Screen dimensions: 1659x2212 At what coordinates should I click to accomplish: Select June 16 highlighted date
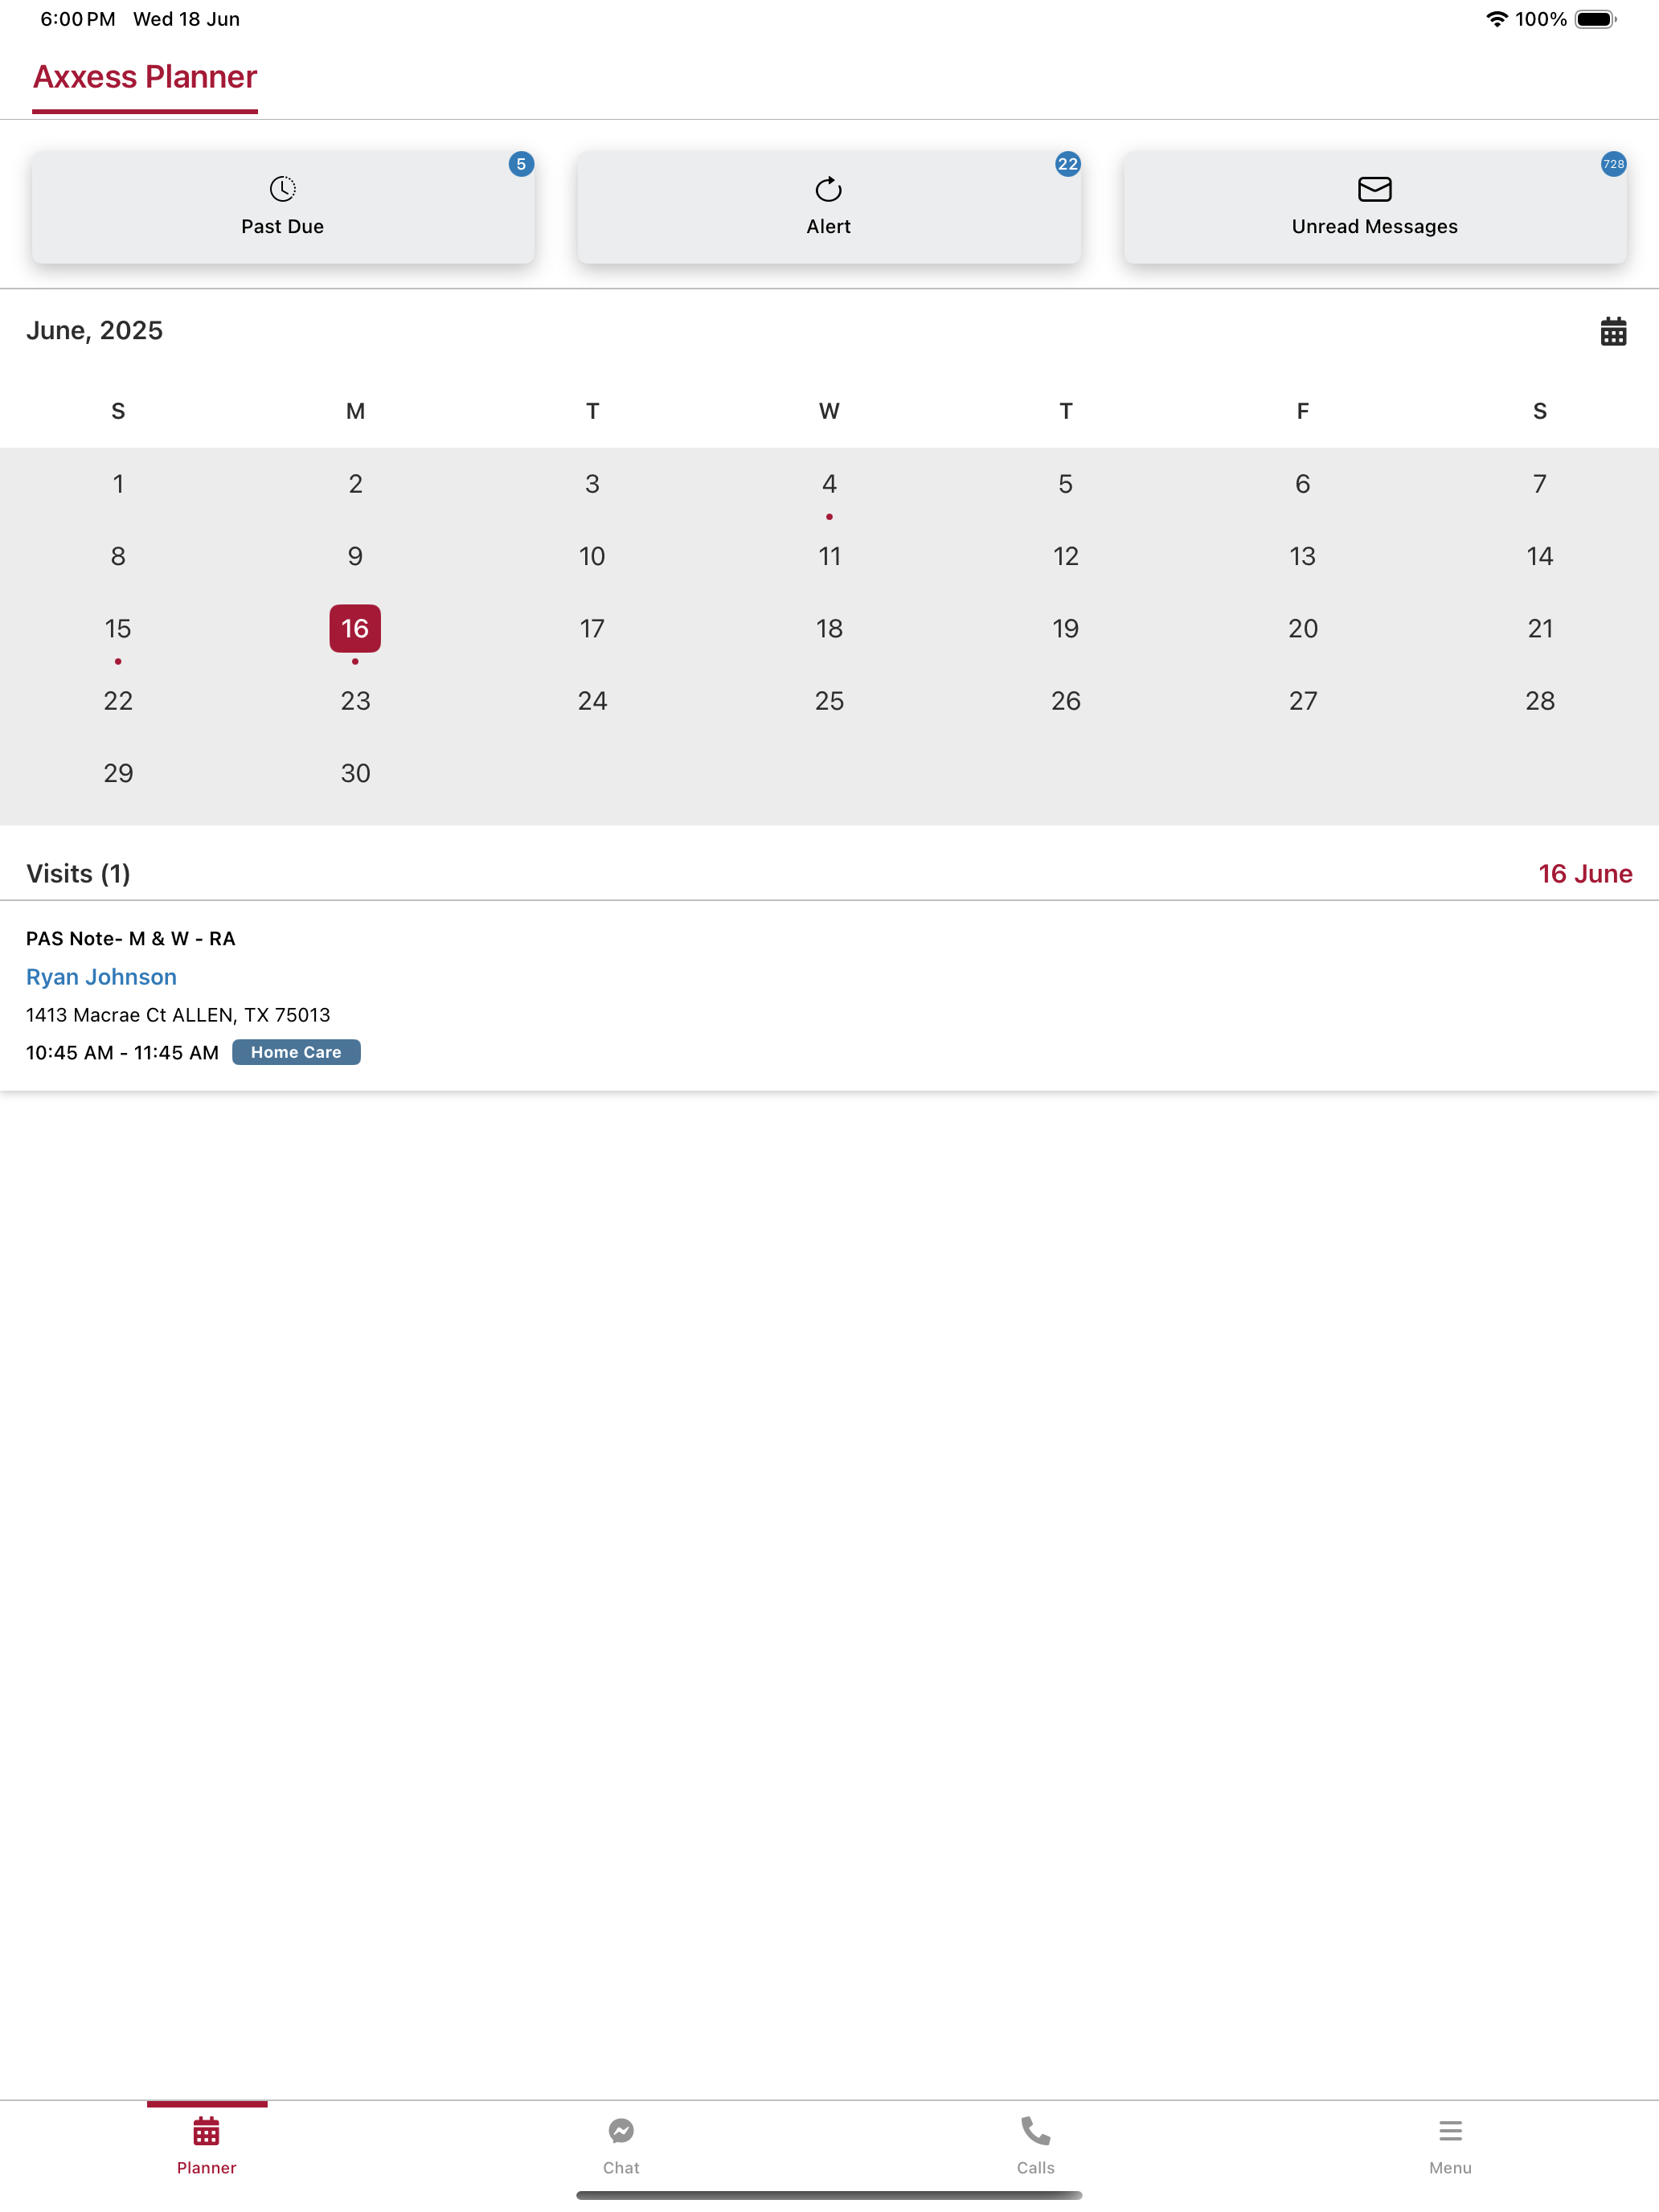(355, 629)
